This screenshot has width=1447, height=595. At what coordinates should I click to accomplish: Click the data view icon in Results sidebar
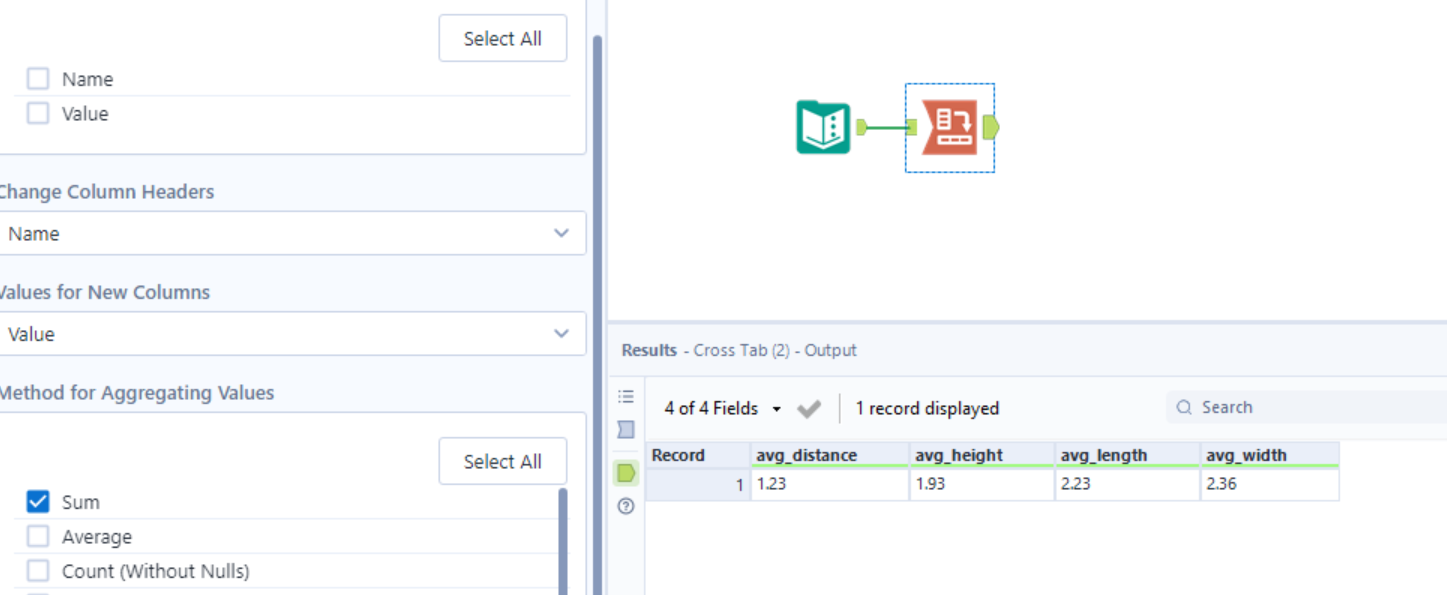point(625,428)
